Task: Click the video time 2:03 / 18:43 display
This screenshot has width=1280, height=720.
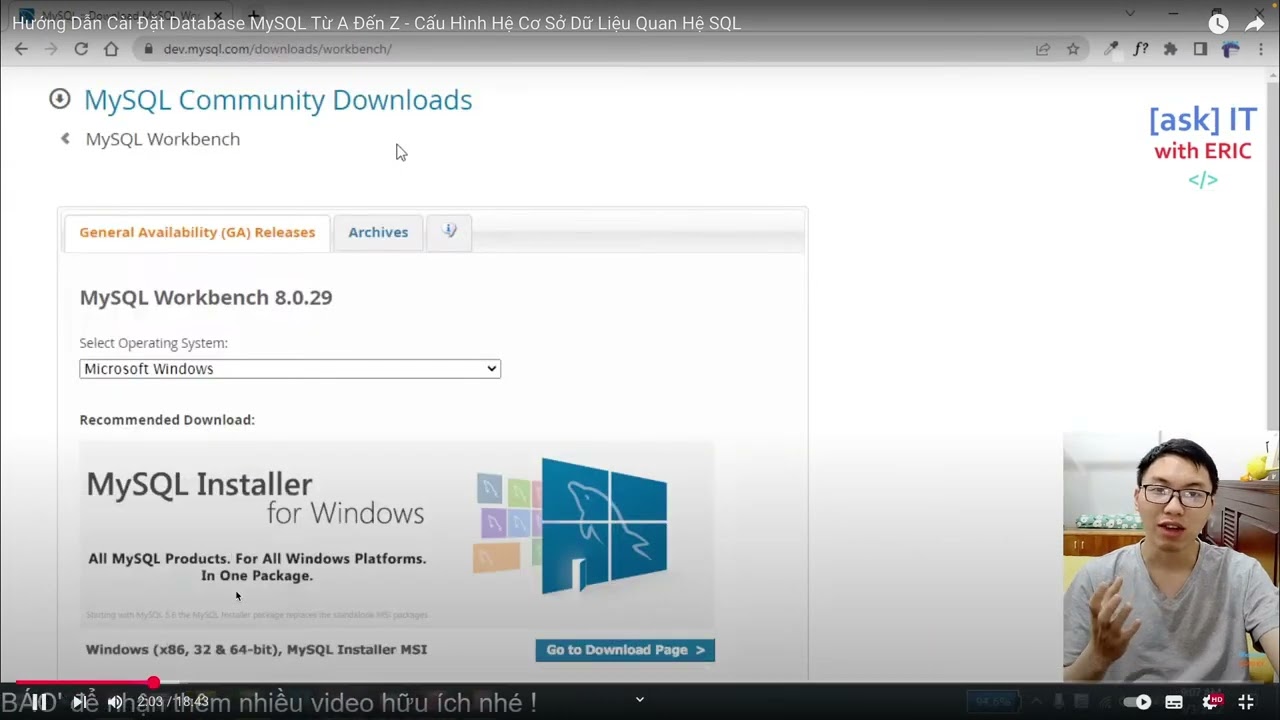Action: [173, 702]
